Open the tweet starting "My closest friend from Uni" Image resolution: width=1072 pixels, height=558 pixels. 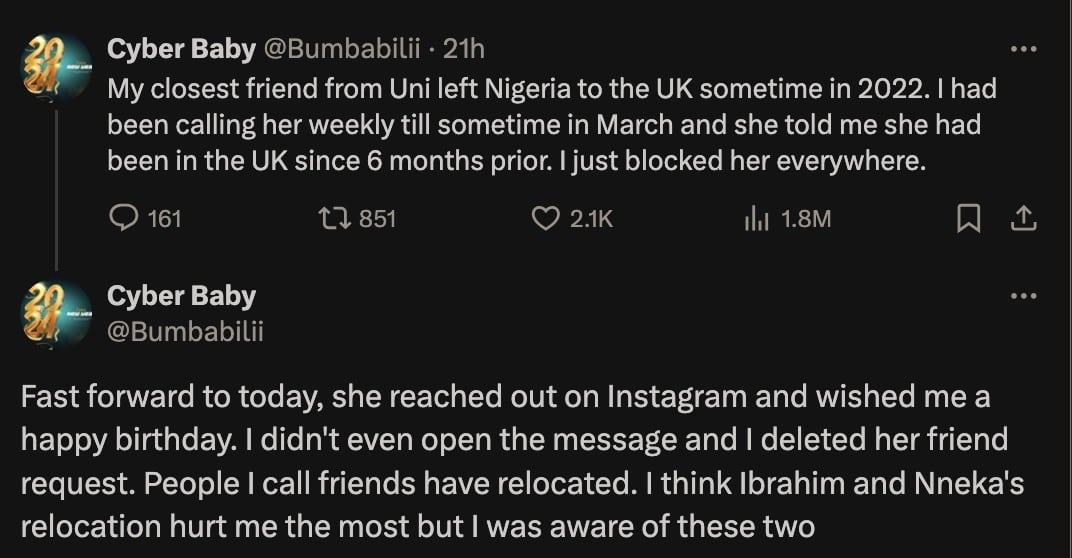(x=550, y=125)
